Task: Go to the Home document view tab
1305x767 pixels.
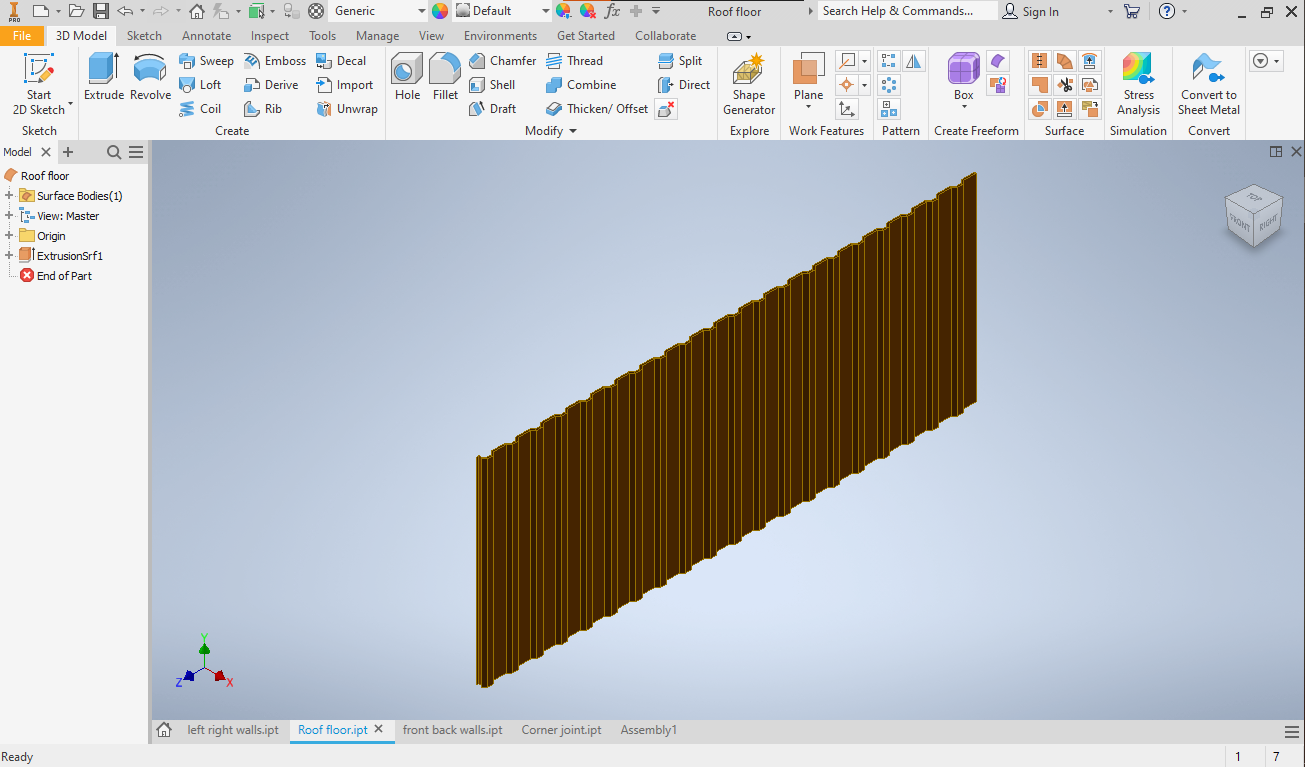Action: [x=164, y=730]
